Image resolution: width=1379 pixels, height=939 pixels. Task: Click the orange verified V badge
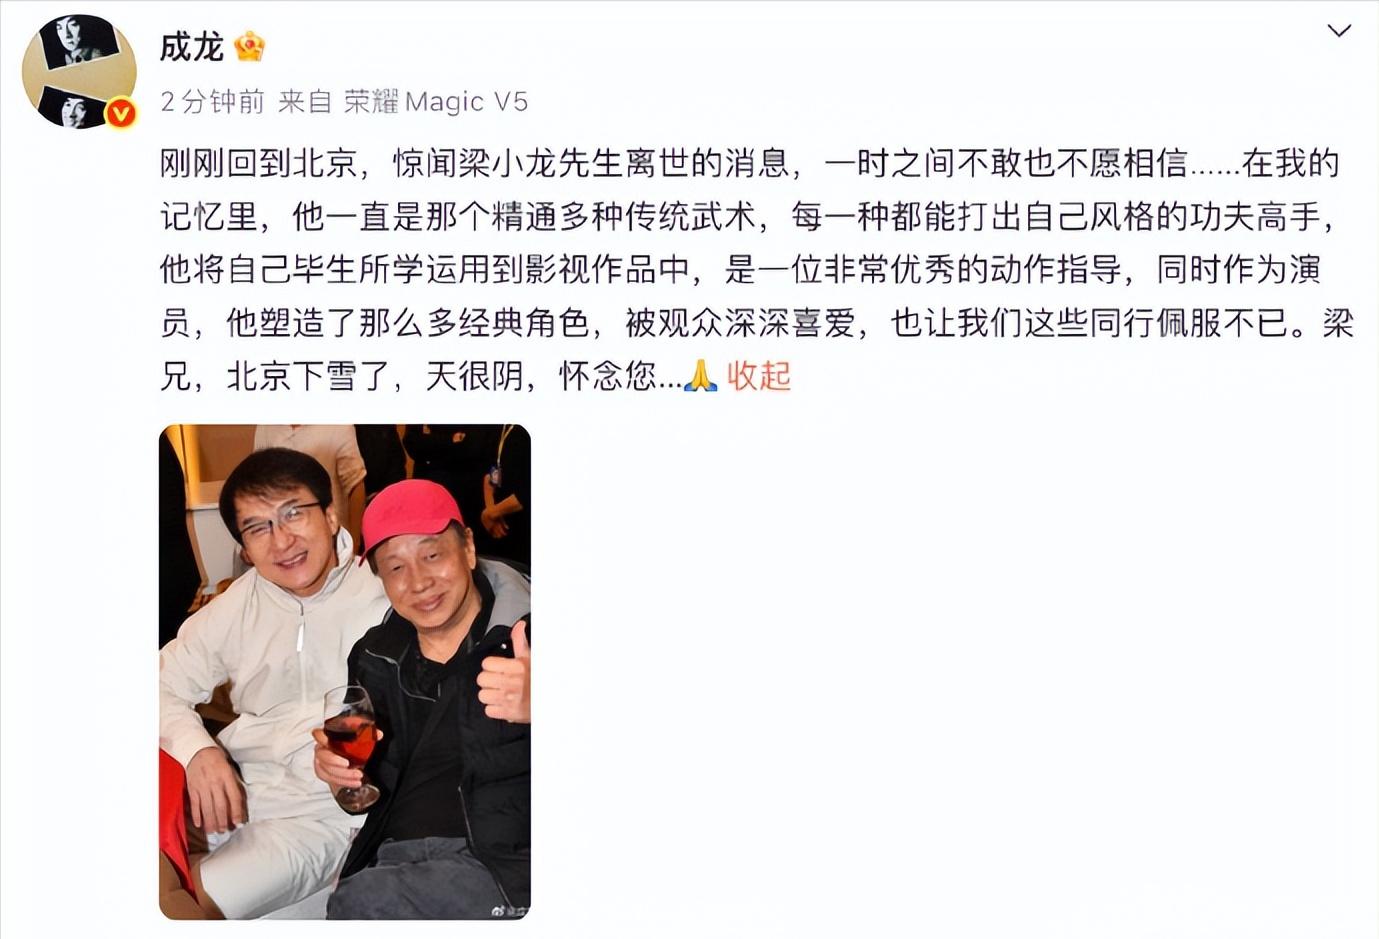click(x=121, y=114)
